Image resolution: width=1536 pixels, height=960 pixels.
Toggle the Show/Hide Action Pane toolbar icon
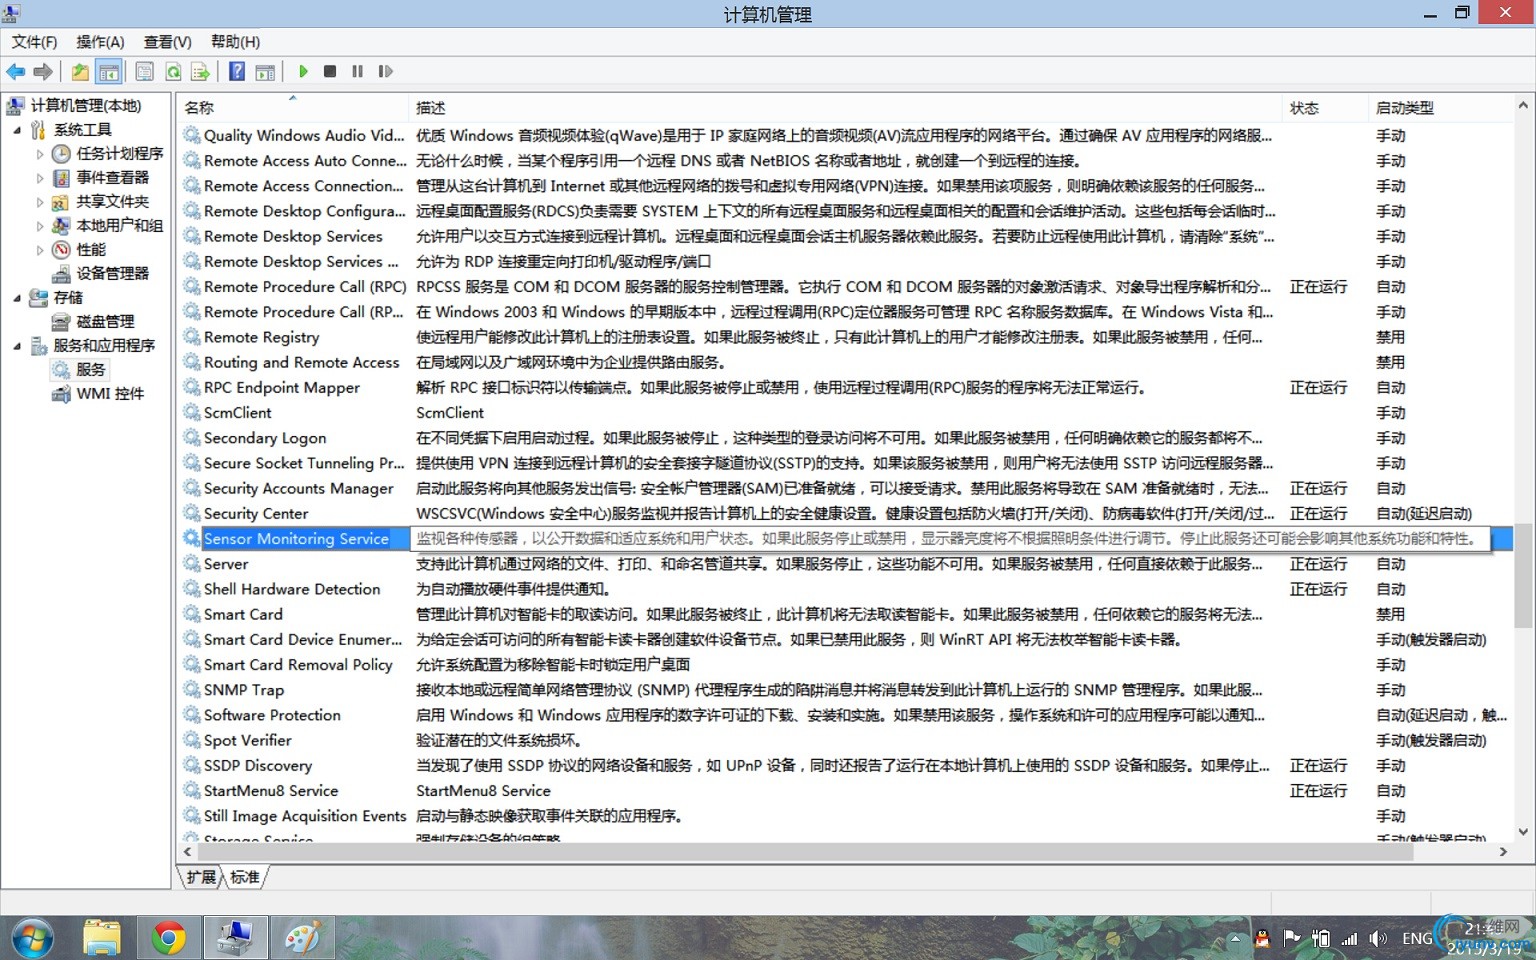(265, 72)
